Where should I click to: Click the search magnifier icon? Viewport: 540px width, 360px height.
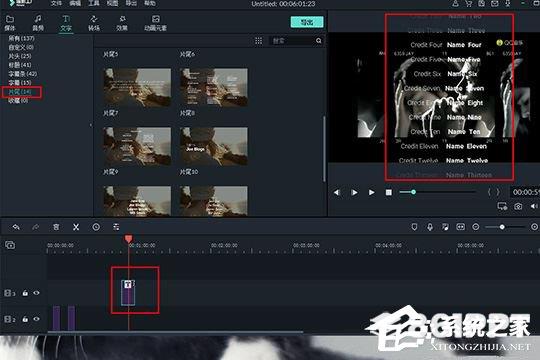319,41
